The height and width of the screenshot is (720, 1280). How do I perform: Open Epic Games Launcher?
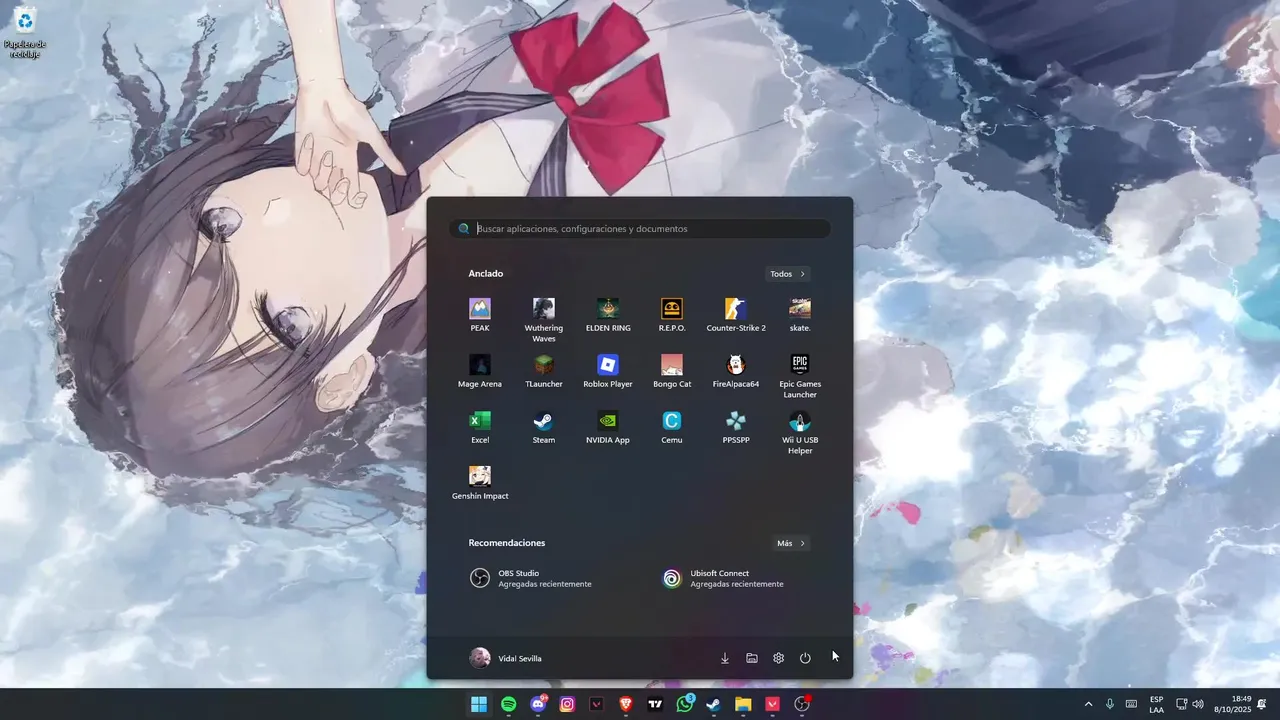click(800, 375)
